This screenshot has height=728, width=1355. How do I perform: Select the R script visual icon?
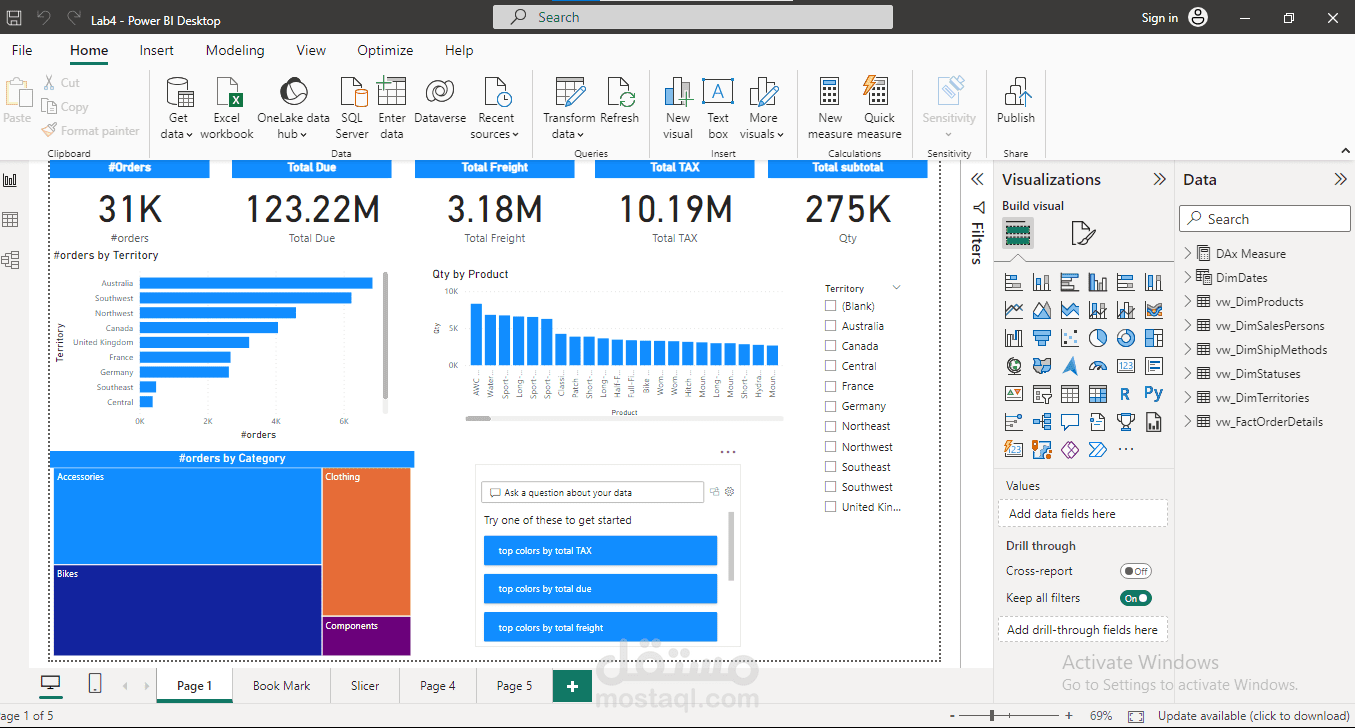click(1125, 393)
